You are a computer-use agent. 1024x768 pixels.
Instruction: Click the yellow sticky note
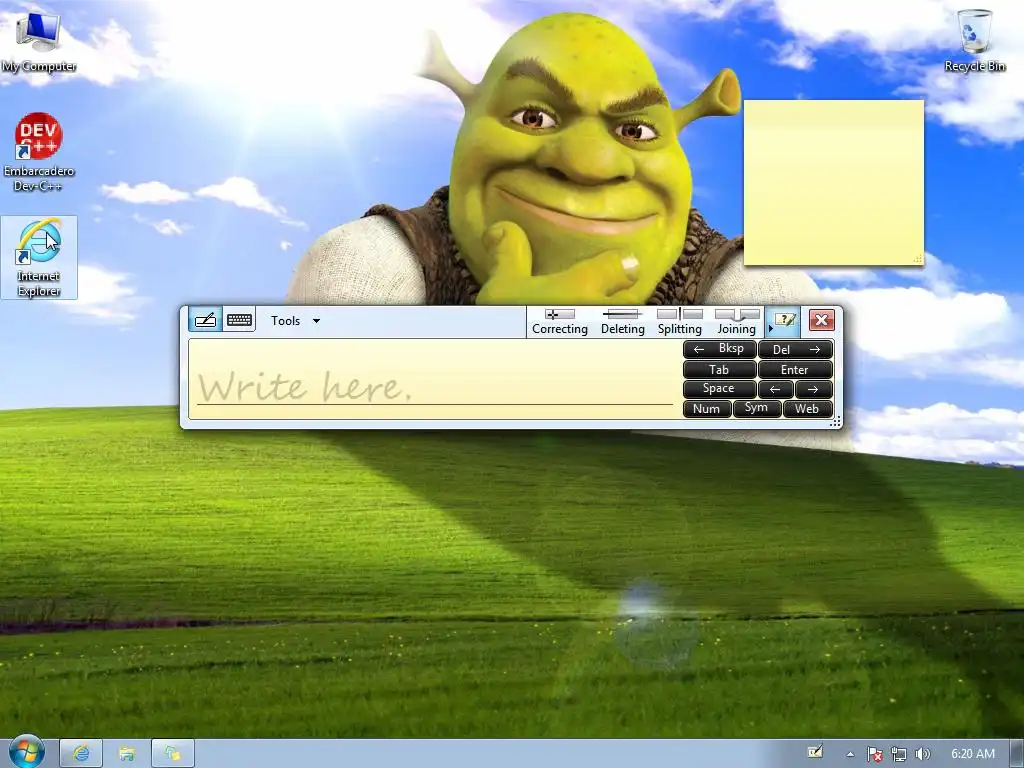[x=834, y=183]
